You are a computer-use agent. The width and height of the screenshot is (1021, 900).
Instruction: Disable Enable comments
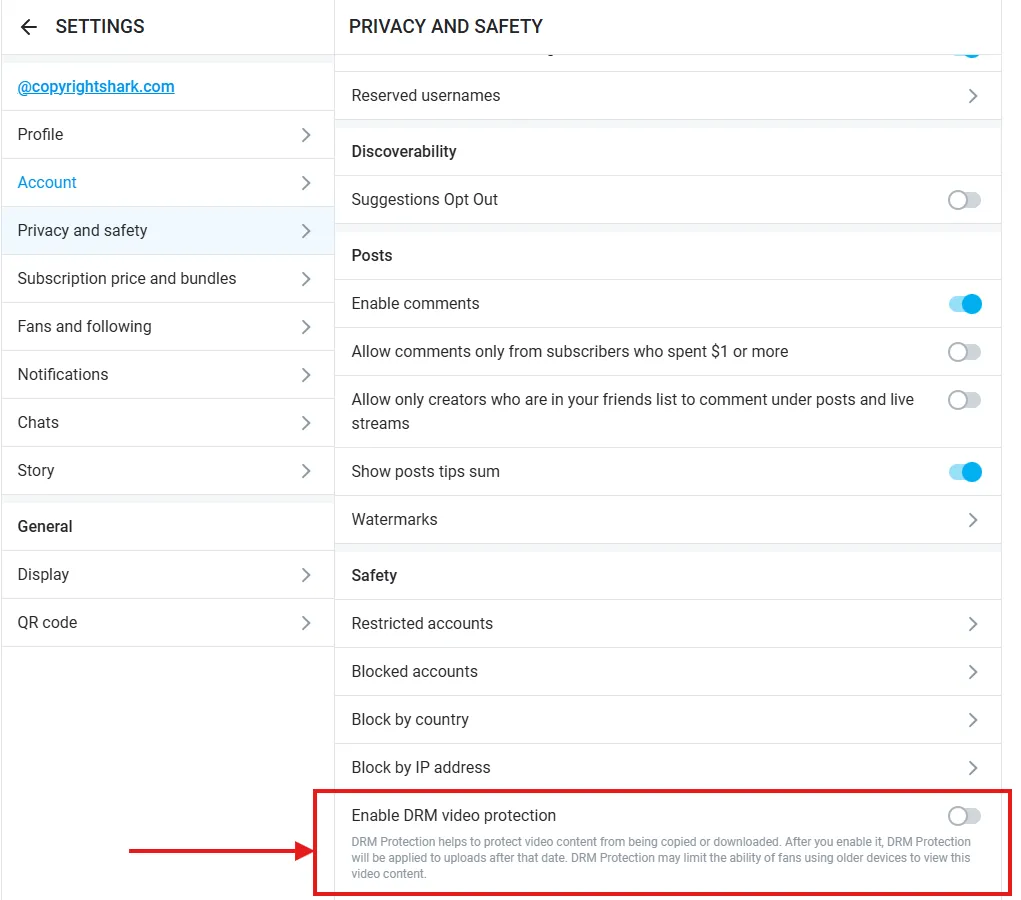coord(963,303)
